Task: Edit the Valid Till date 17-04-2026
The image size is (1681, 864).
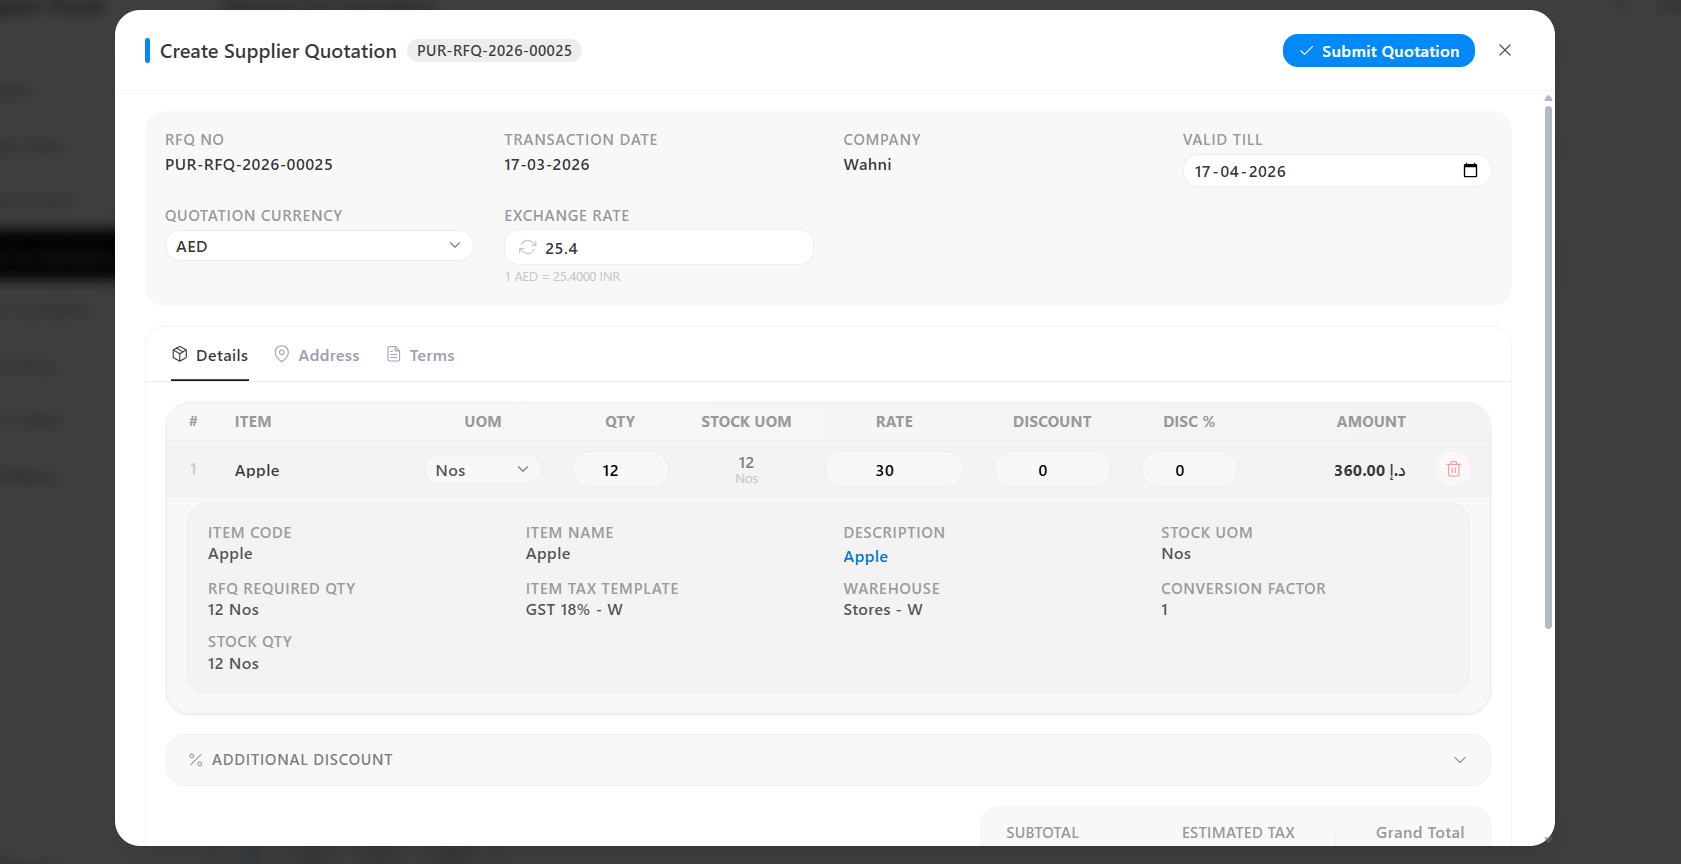Action: pos(1336,171)
